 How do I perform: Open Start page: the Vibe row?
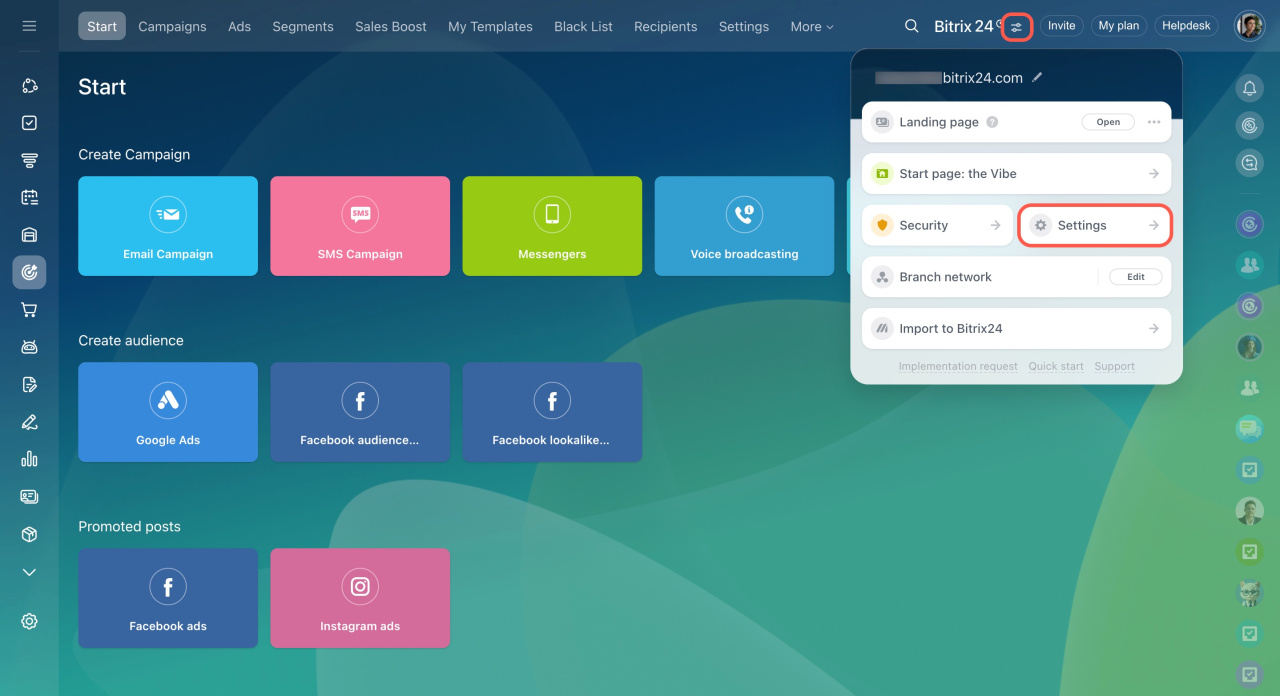(1016, 174)
